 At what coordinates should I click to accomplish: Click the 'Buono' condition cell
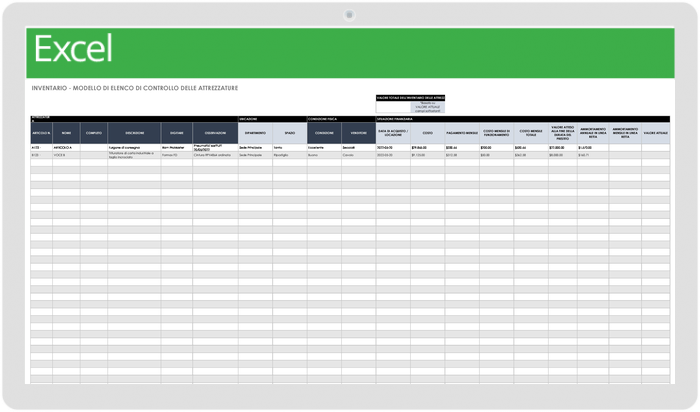point(324,155)
